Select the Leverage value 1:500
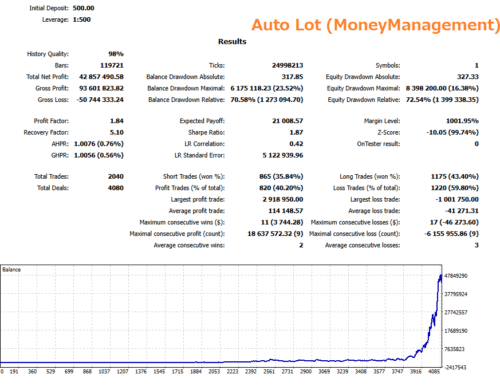This screenshot has height=390, width=500. point(82,20)
